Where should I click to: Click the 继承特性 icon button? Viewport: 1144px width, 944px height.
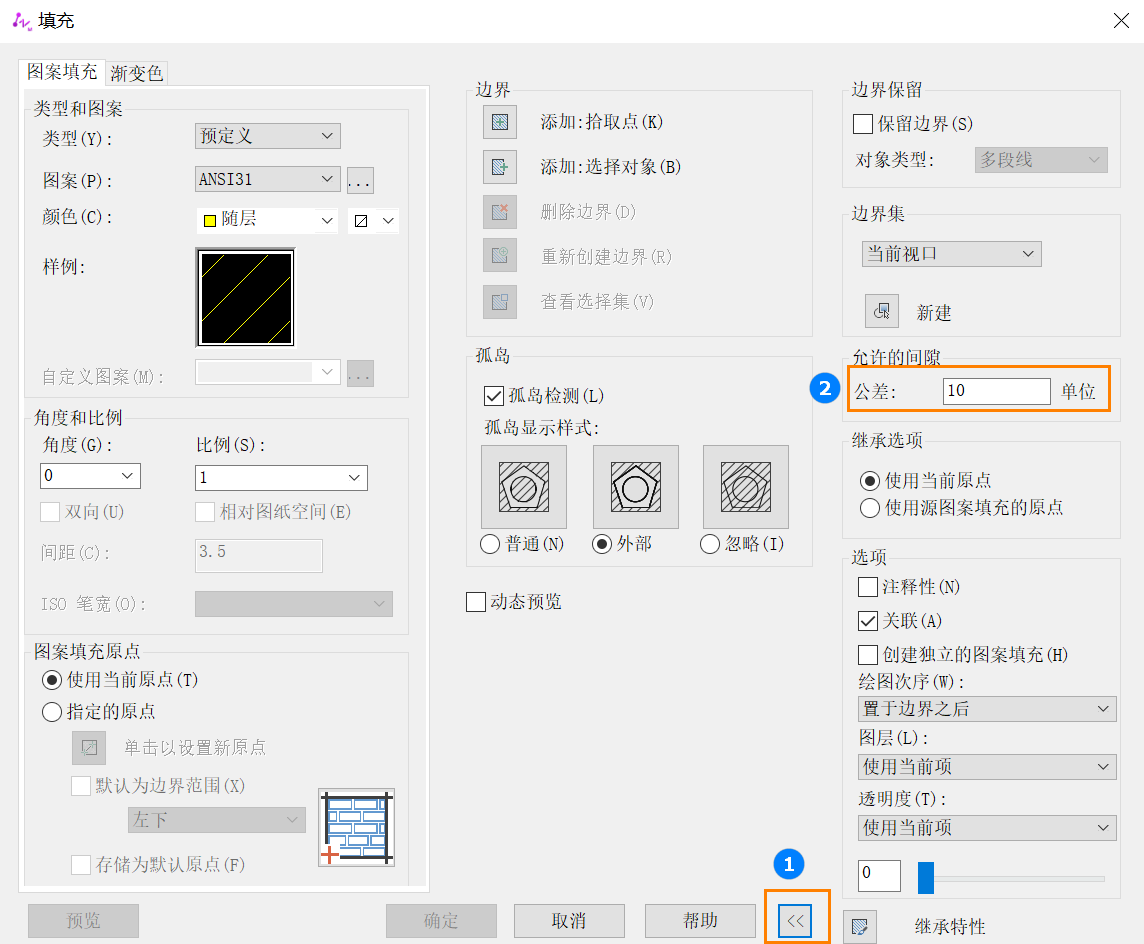859,926
